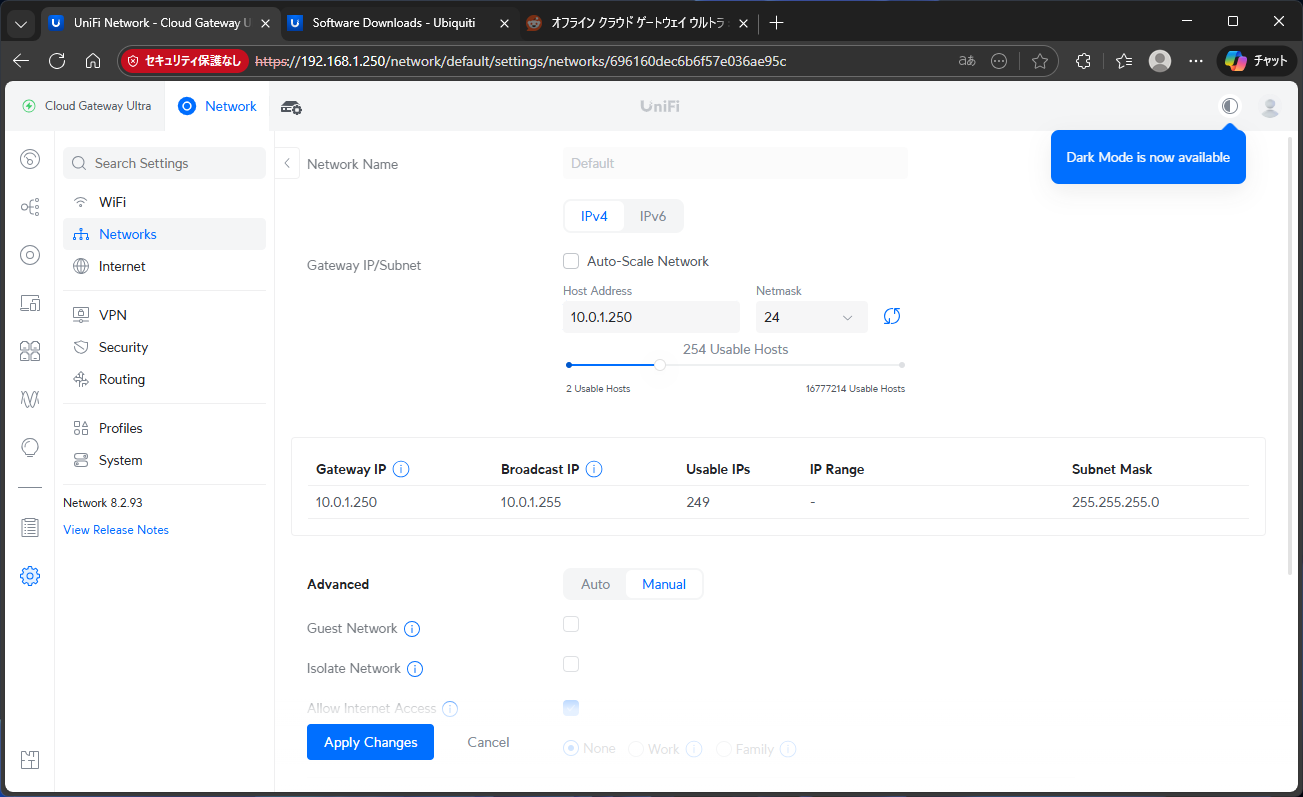Click the dark mode toggle icon
The image size is (1303, 797).
click(x=1230, y=106)
